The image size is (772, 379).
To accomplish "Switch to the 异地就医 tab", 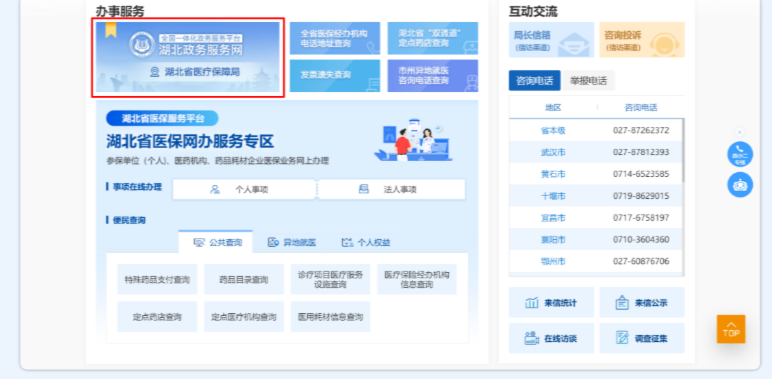I will pyautogui.click(x=291, y=242).
